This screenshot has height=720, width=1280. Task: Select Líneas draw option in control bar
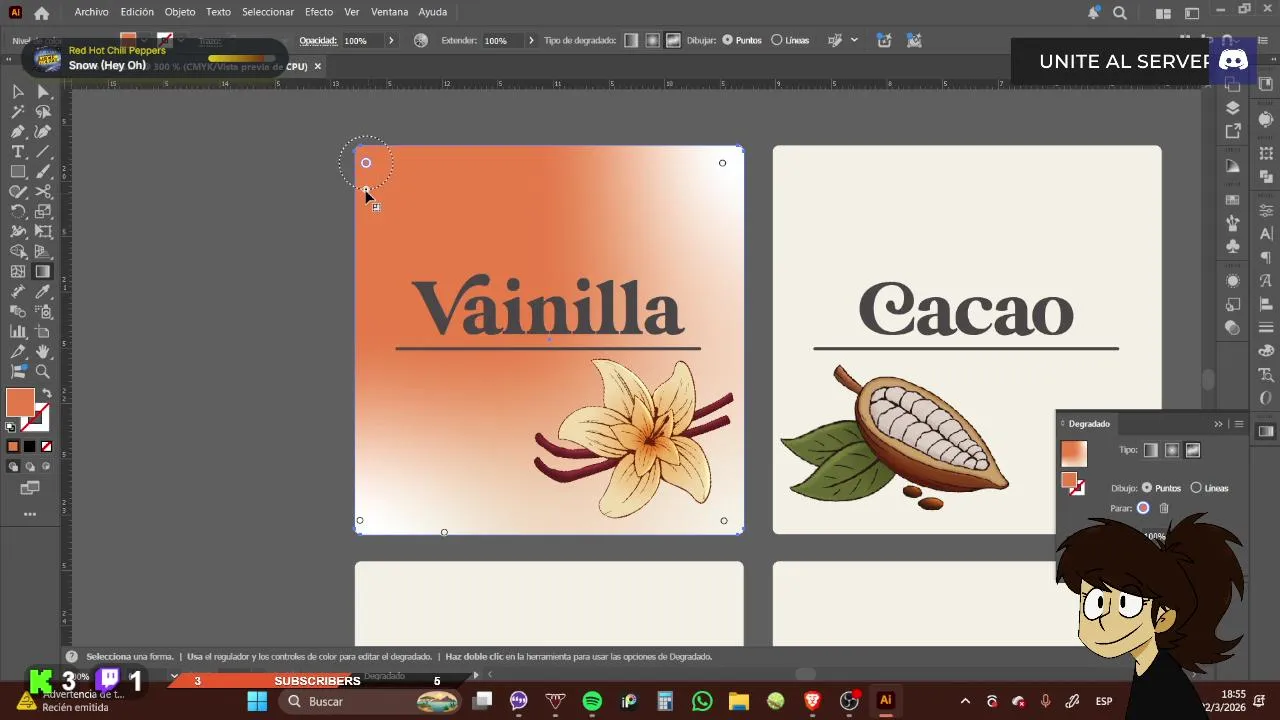pyautogui.click(x=790, y=40)
